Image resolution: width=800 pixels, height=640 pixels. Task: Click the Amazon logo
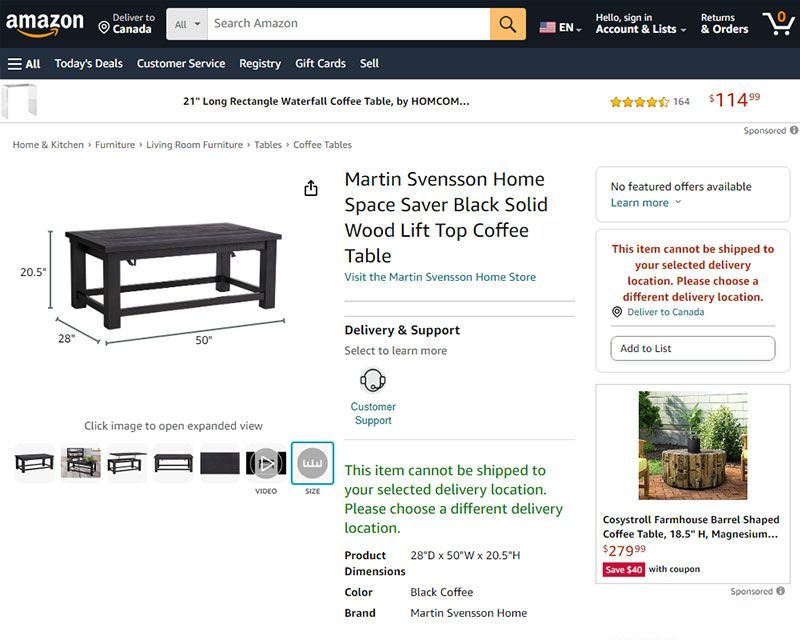[45, 23]
